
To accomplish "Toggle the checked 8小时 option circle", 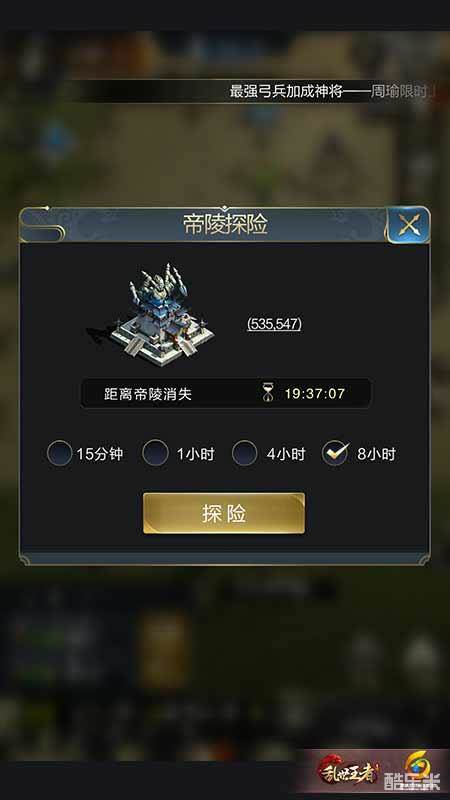I will [x=335, y=454].
